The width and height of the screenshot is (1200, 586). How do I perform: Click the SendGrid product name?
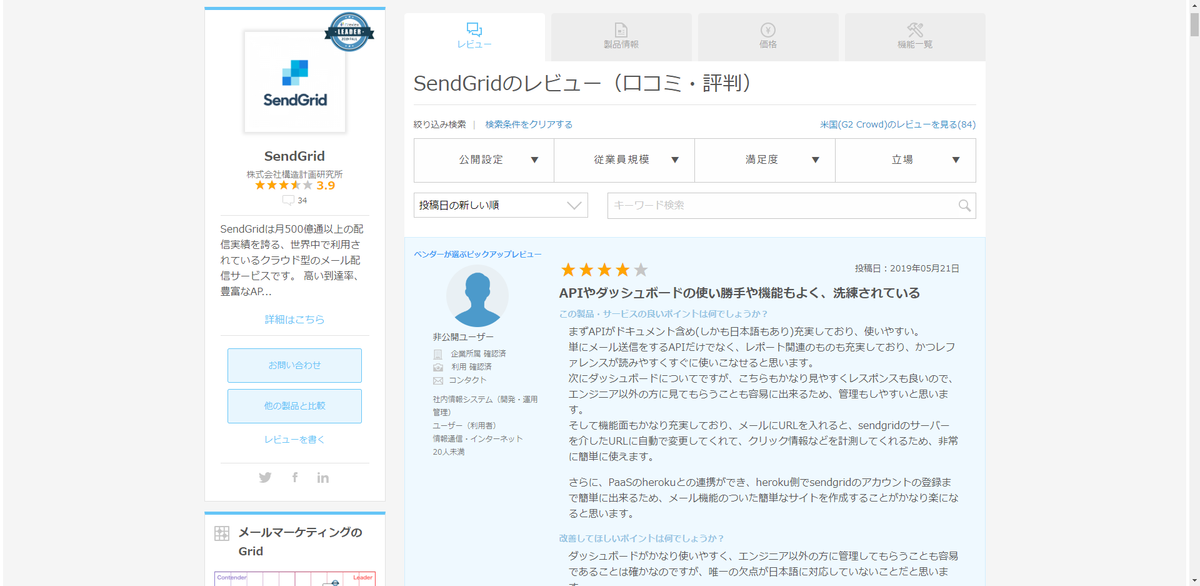294,156
